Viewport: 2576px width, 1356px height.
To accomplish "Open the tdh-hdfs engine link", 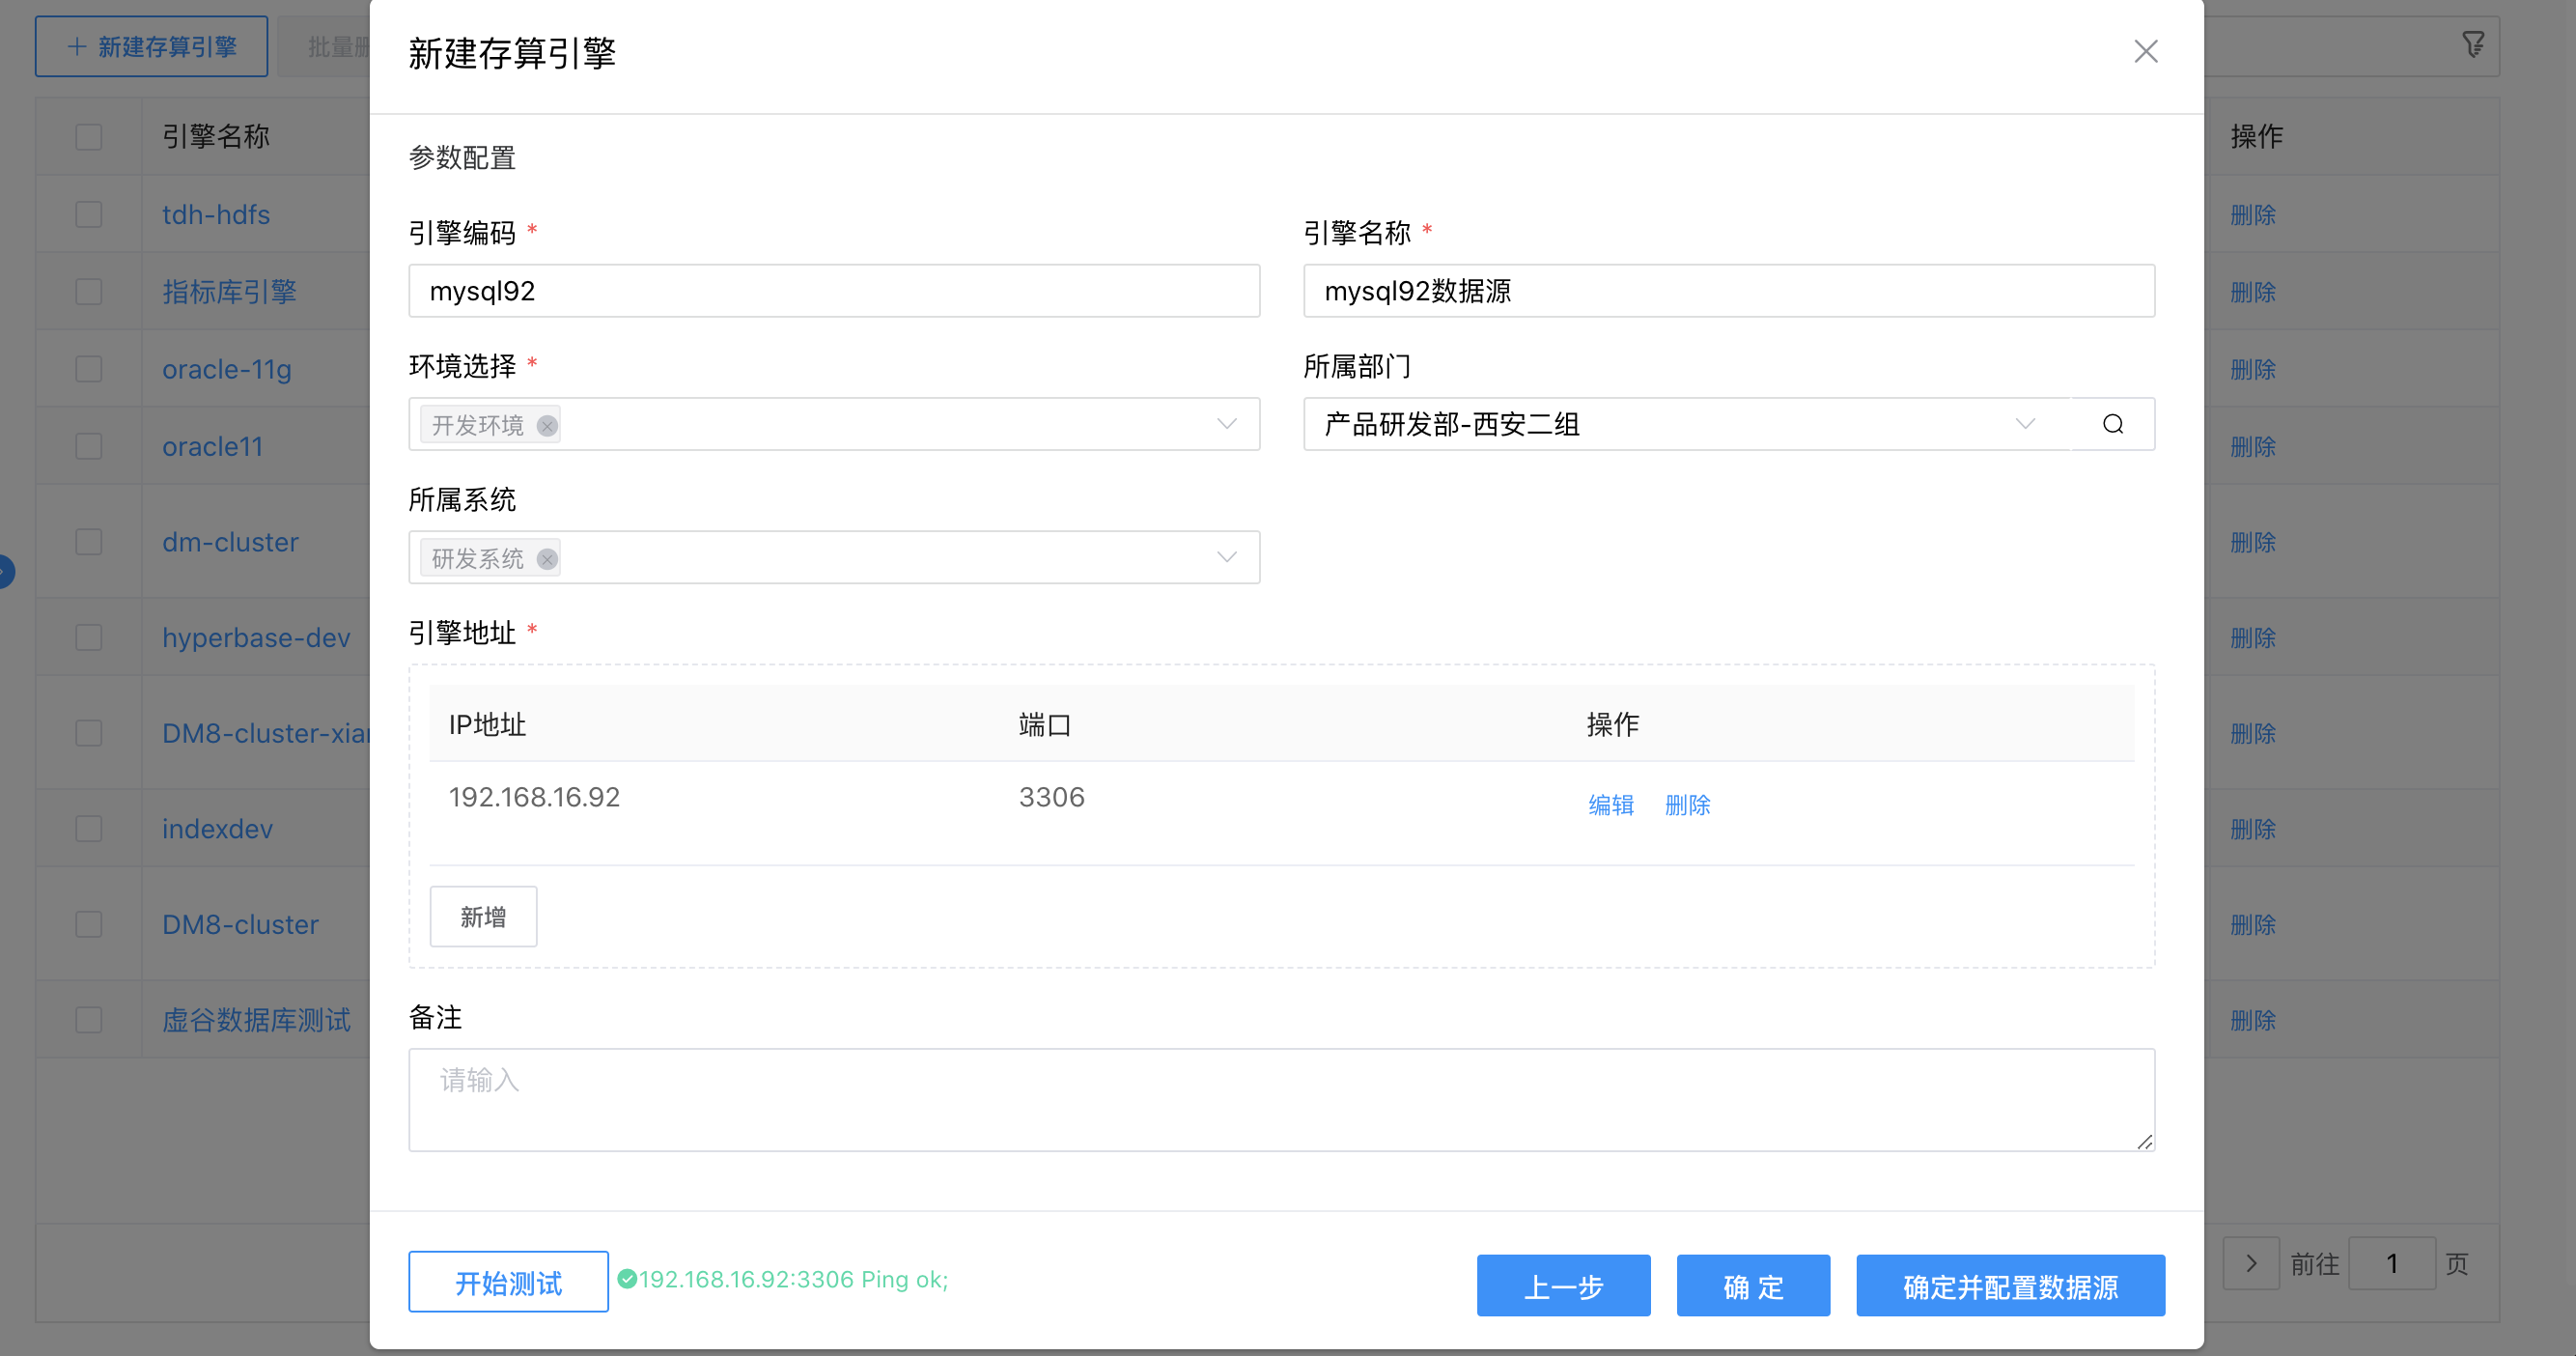I will pyautogui.click(x=216, y=213).
